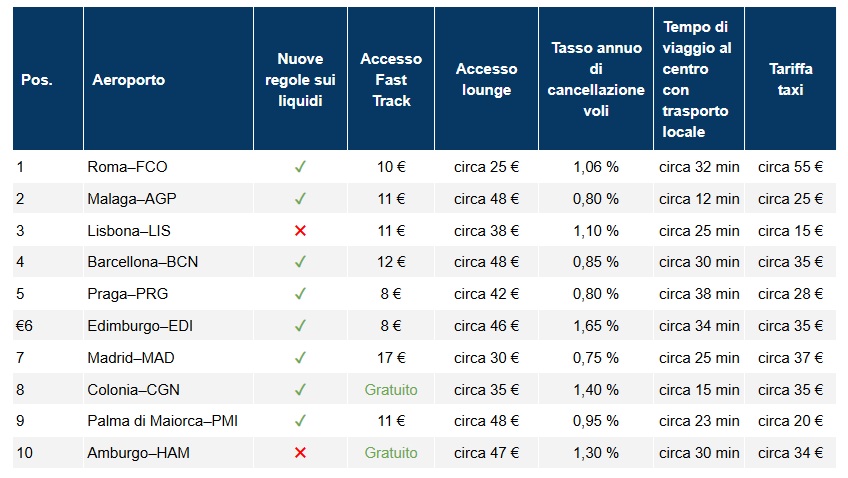The height and width of the screenshot is (478, 848).
Task: Click the Aeroporto column header
Action: coord(128,80)
